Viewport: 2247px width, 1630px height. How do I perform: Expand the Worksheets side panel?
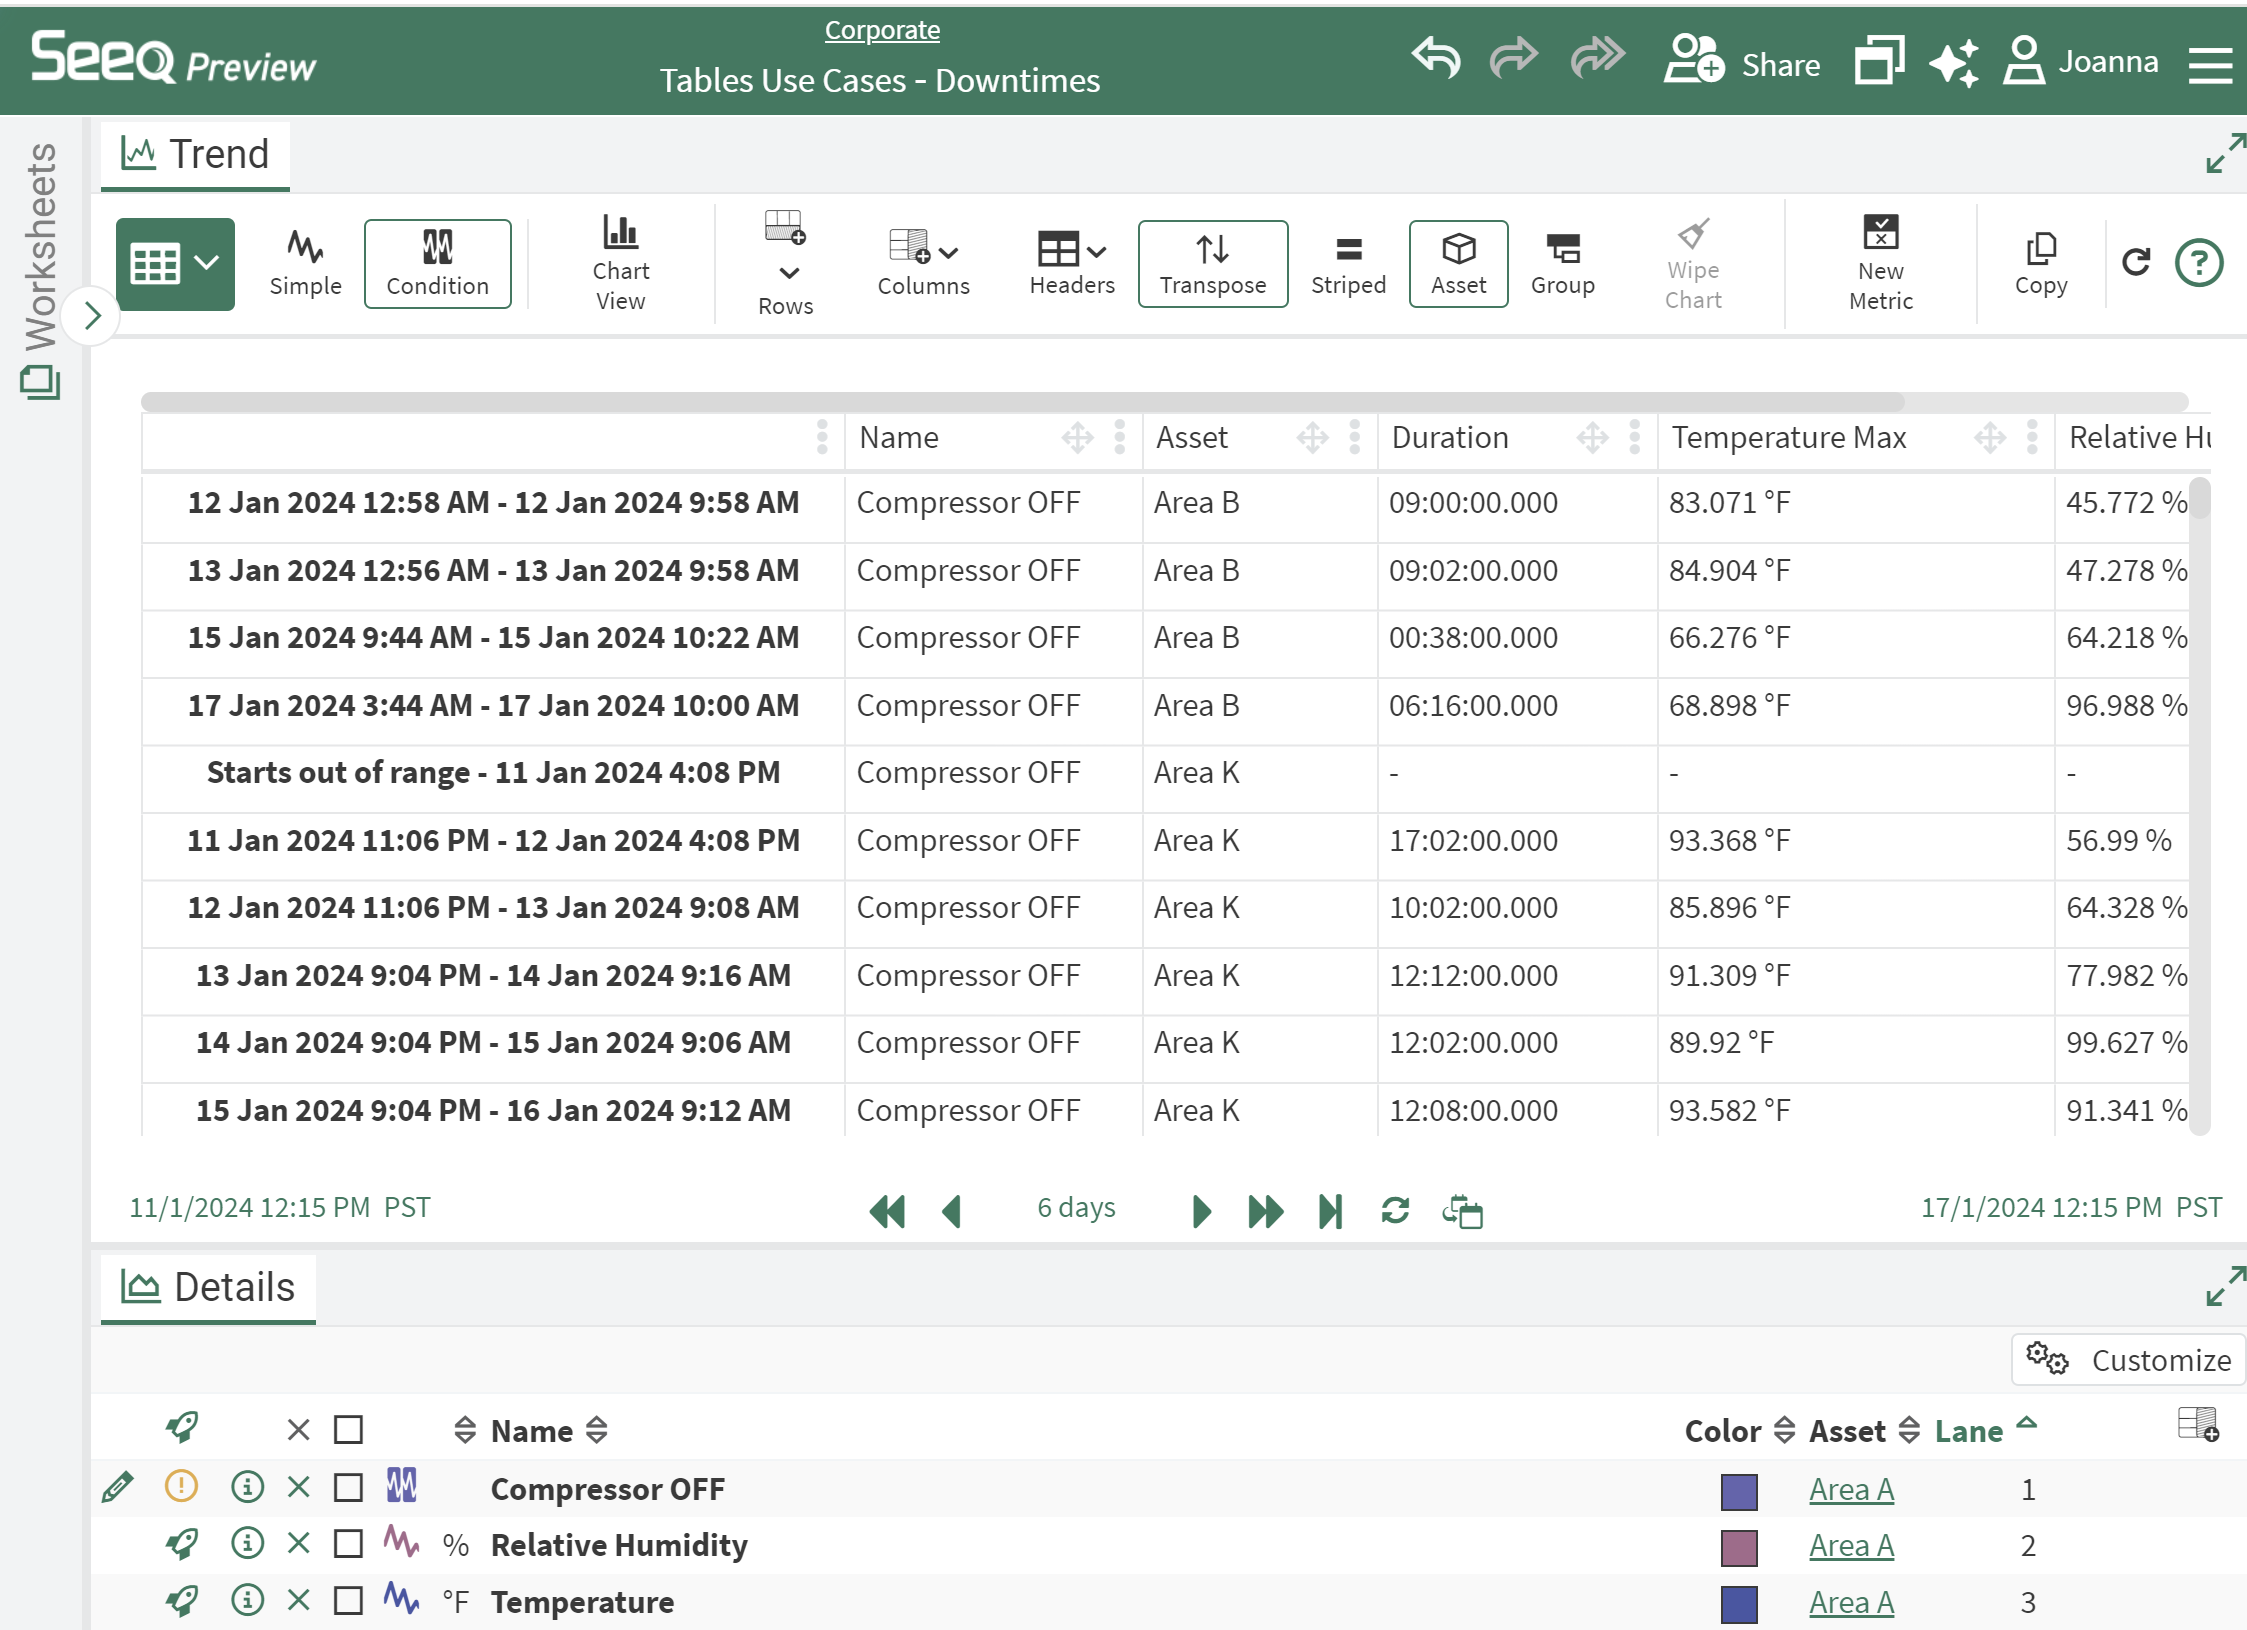pyautogui.click(x=92, y=316)
